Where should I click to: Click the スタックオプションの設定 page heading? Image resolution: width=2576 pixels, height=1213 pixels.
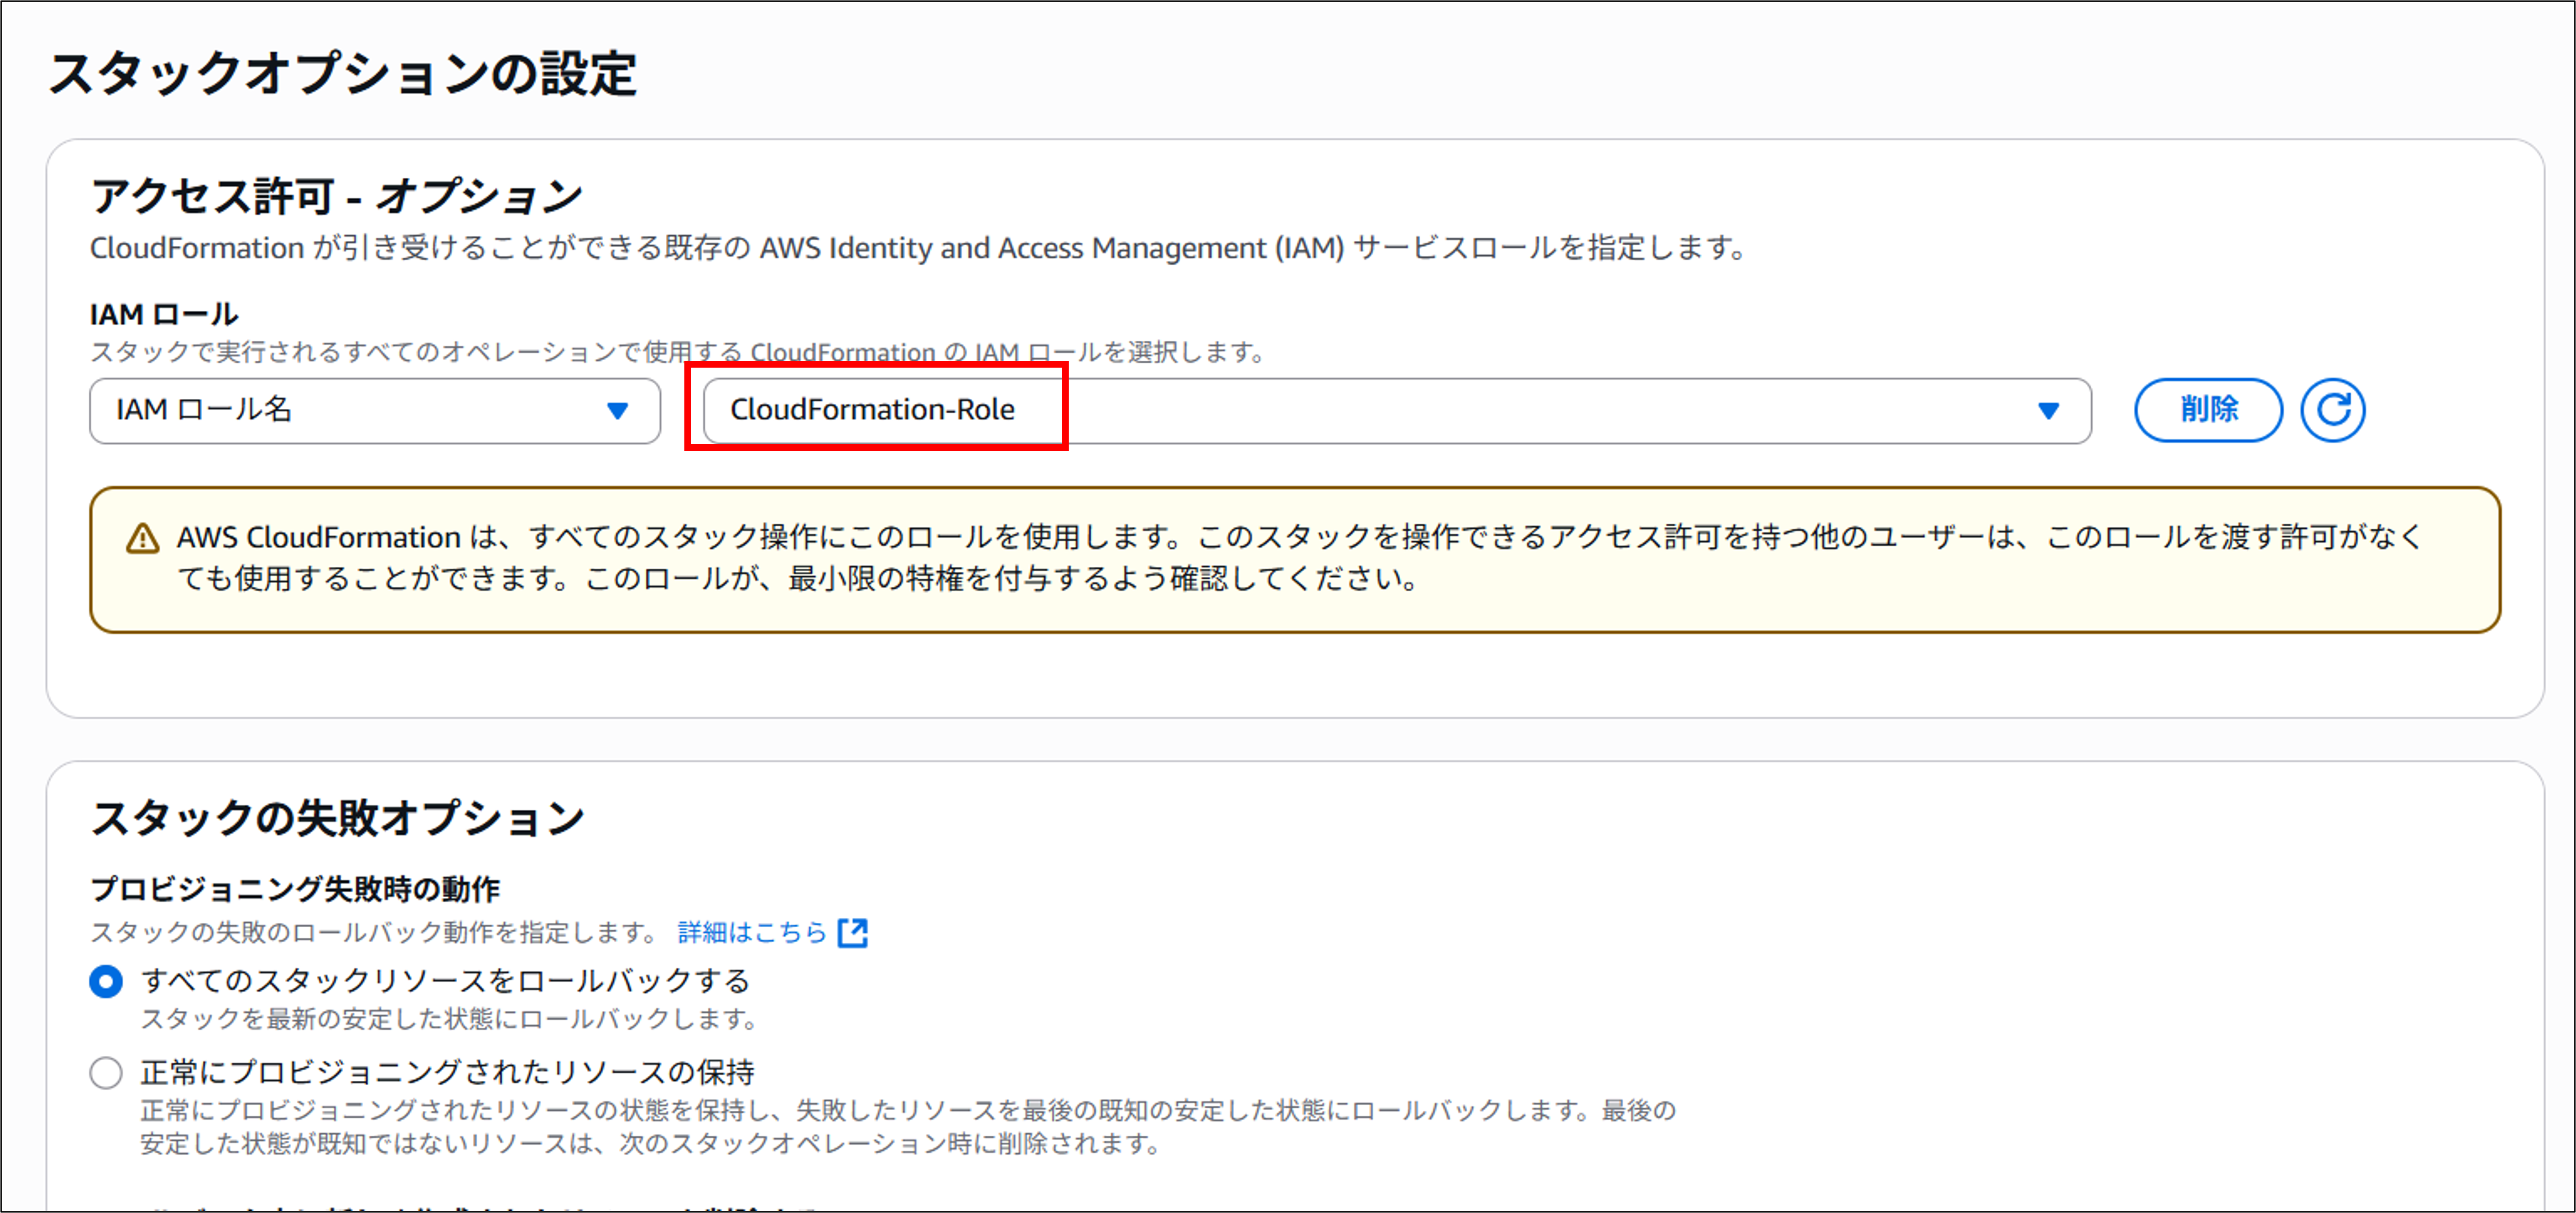coord(343,74)
